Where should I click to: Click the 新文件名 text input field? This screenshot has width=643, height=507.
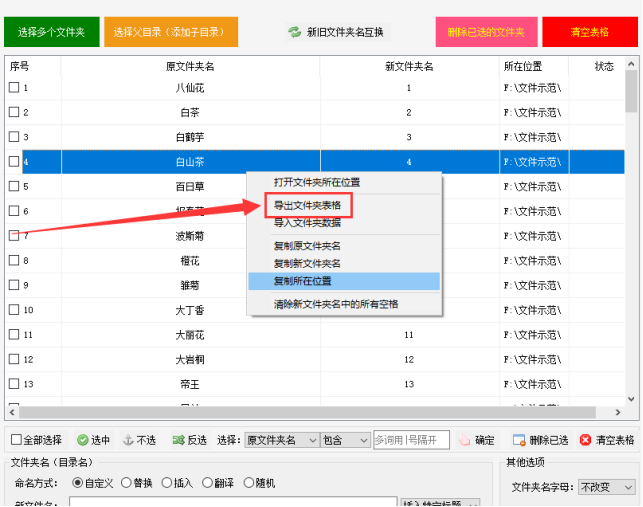coord(233,502)
